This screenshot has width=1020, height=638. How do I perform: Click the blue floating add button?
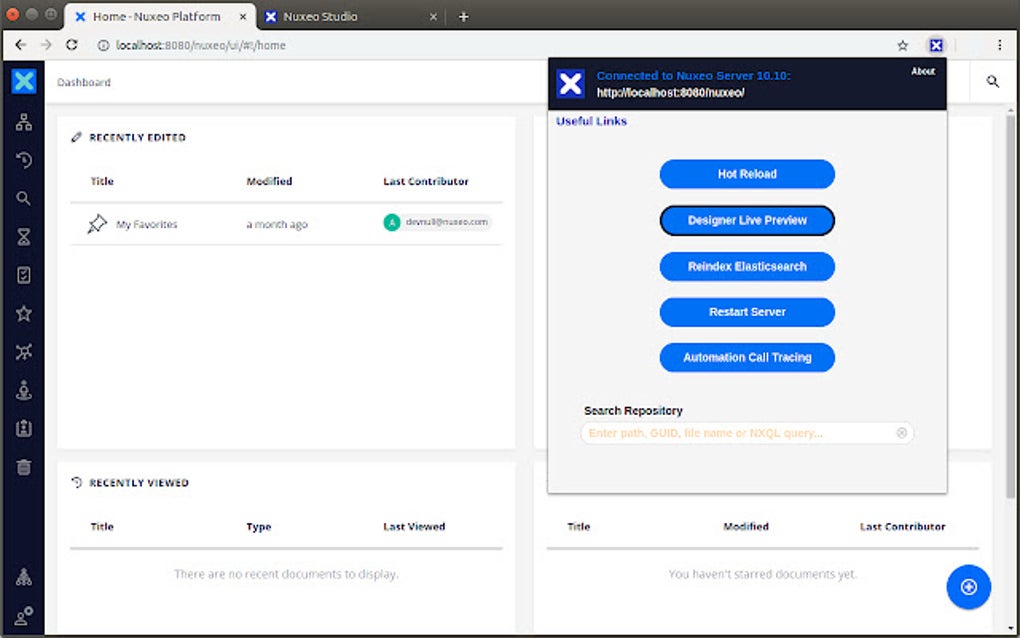967,587
